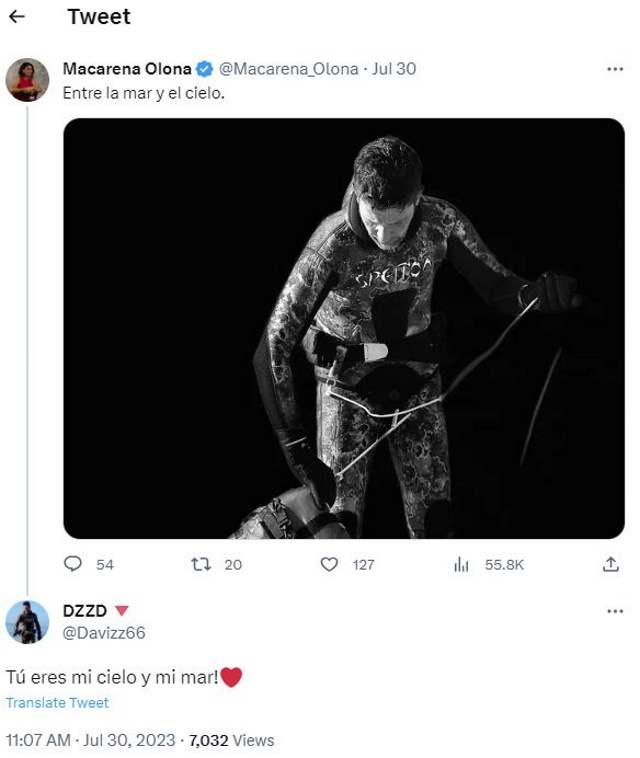
Task: Open the @Davizz66 handle
Action: pos(104,633)
